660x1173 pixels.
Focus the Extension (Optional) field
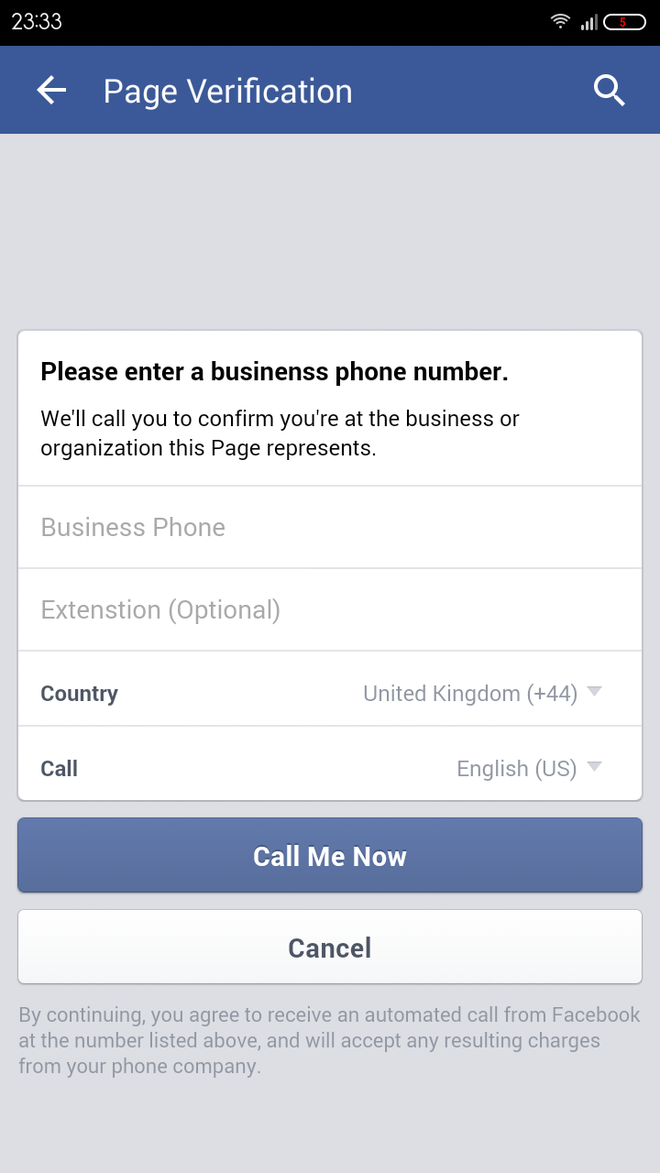click(329, 610)
